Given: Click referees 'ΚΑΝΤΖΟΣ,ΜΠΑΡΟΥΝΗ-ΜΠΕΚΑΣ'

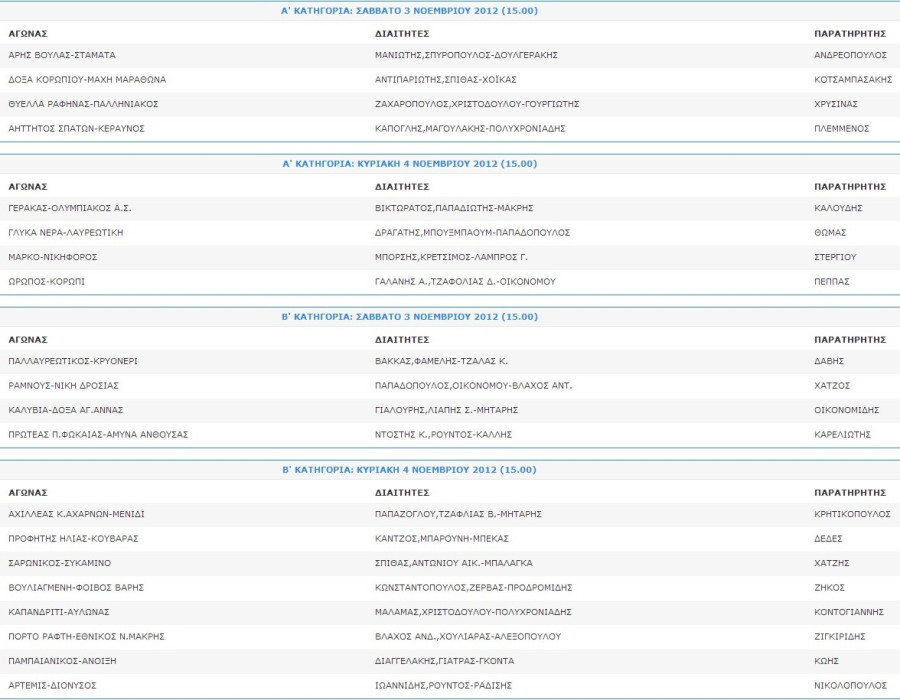Looking at the screenshot, I should (442, 539).
